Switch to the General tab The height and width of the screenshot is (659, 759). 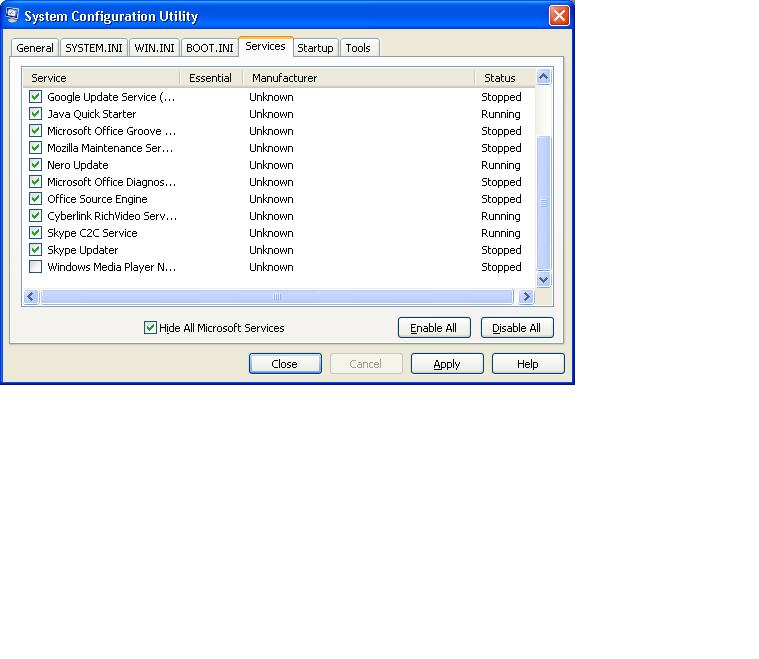35,48
